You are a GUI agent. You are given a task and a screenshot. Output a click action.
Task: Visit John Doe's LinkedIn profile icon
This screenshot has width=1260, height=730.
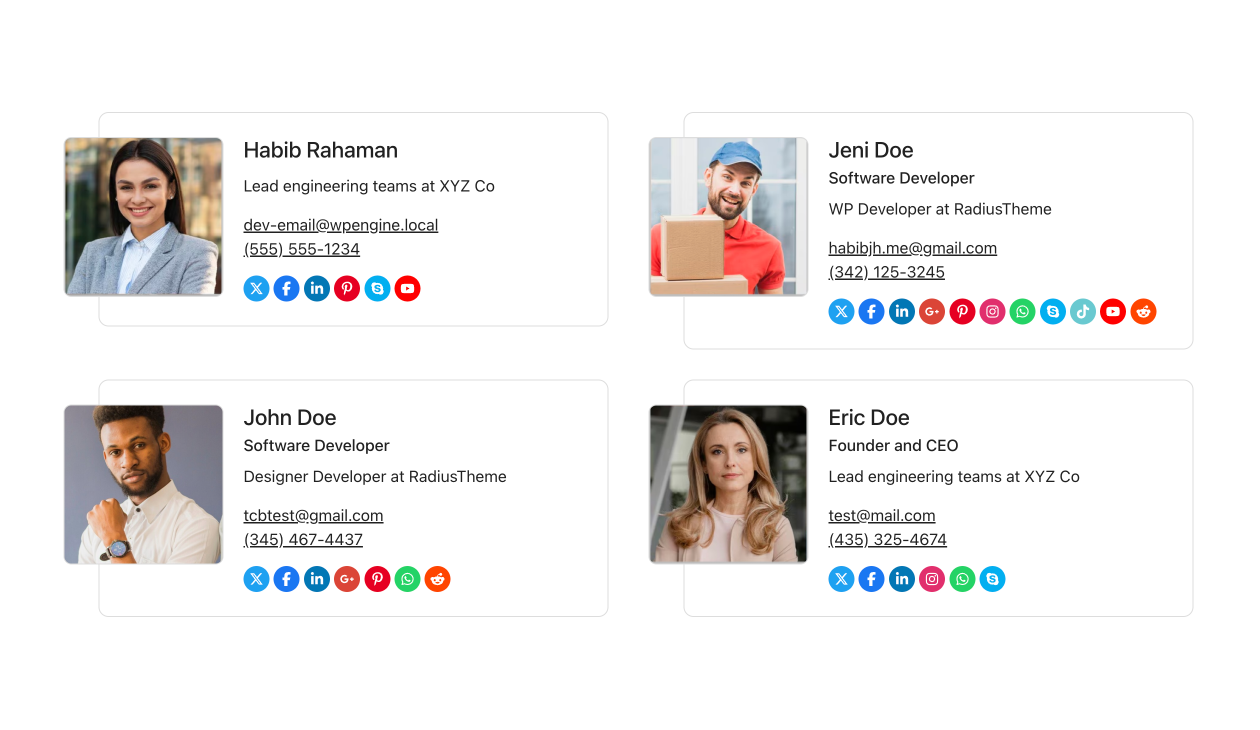(317, 579)
